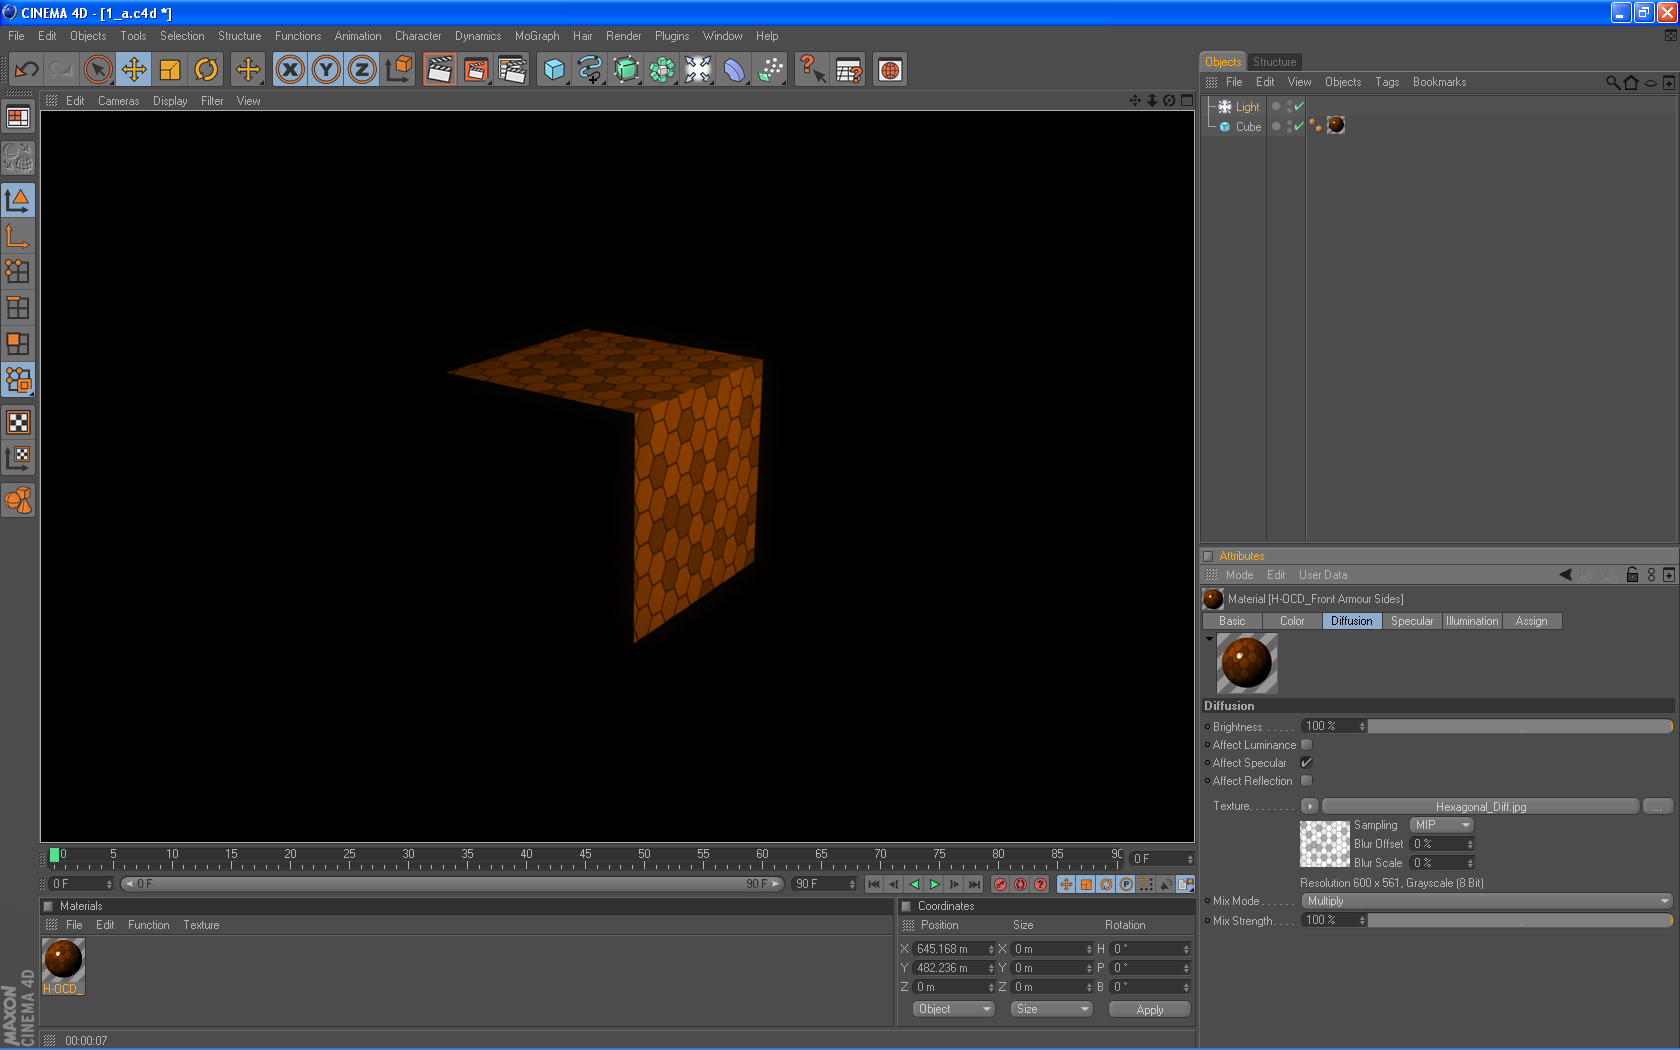1680x1050 pixels.
Task: Click the Undo arrow icon
Action: [27, 70]
